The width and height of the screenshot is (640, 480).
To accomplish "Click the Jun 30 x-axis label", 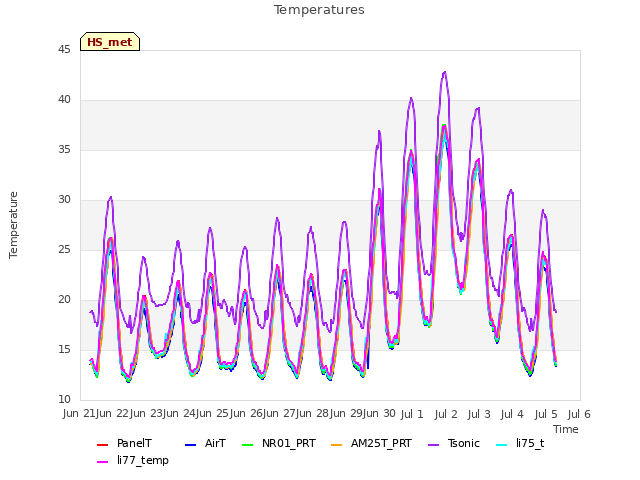I will point(379,414).
